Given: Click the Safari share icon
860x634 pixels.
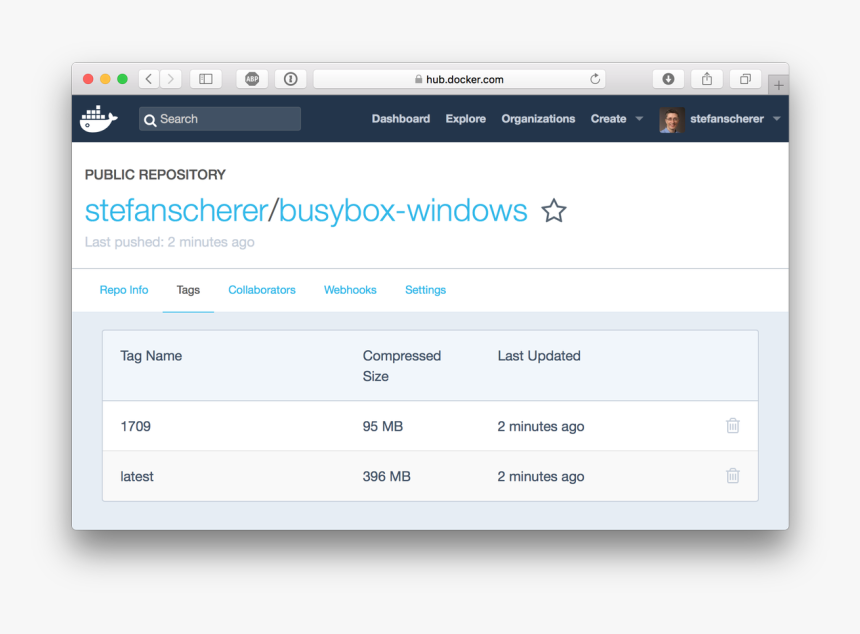Looking at the screenshot, I should pos(706,78).
